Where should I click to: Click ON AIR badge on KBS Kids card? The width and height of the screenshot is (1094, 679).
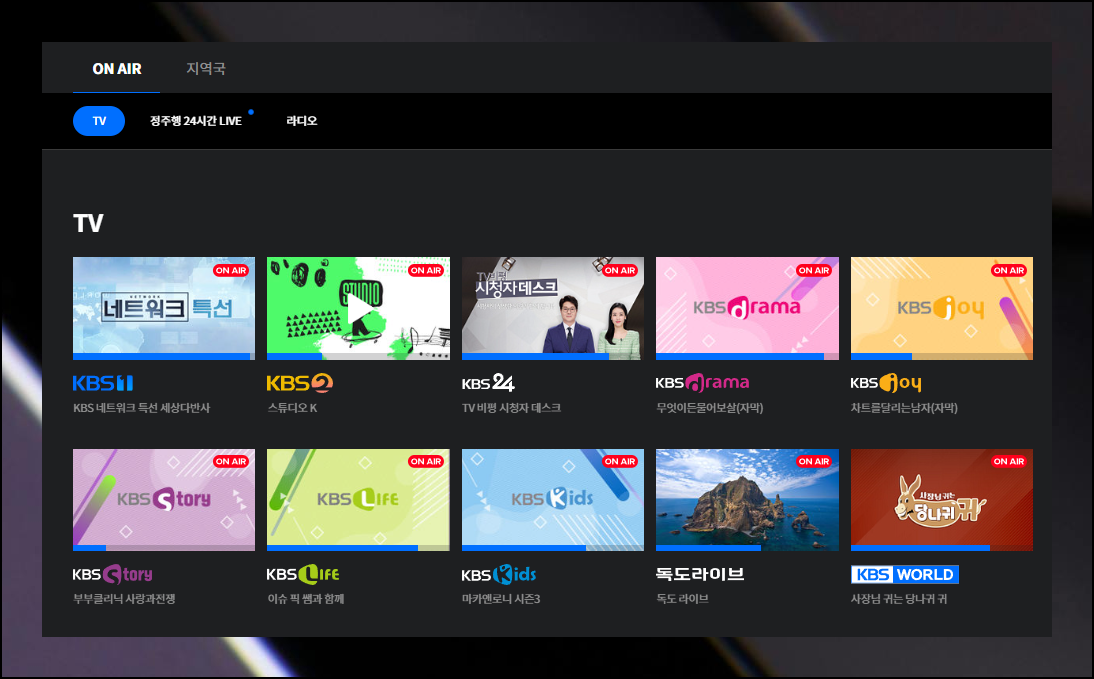[x=620, y=461]
